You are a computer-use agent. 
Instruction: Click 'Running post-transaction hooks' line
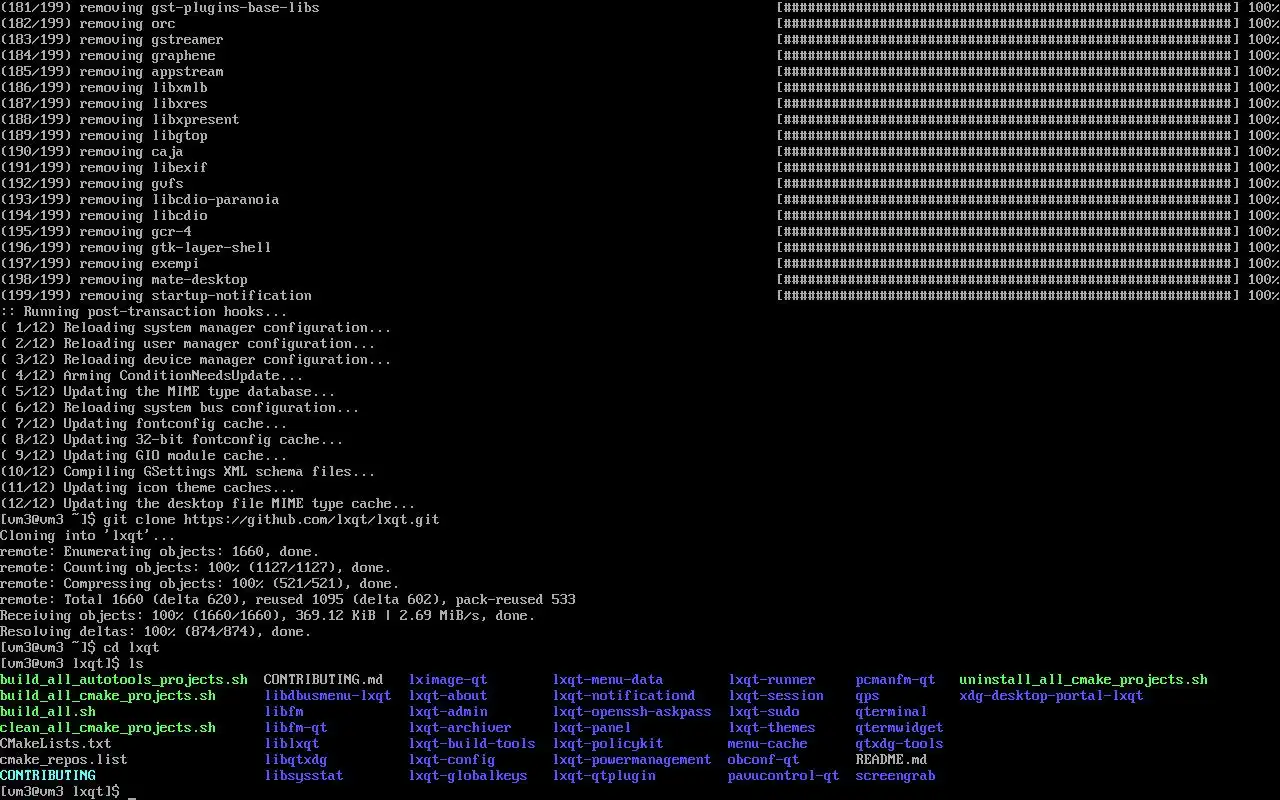[x=144, y=312]
